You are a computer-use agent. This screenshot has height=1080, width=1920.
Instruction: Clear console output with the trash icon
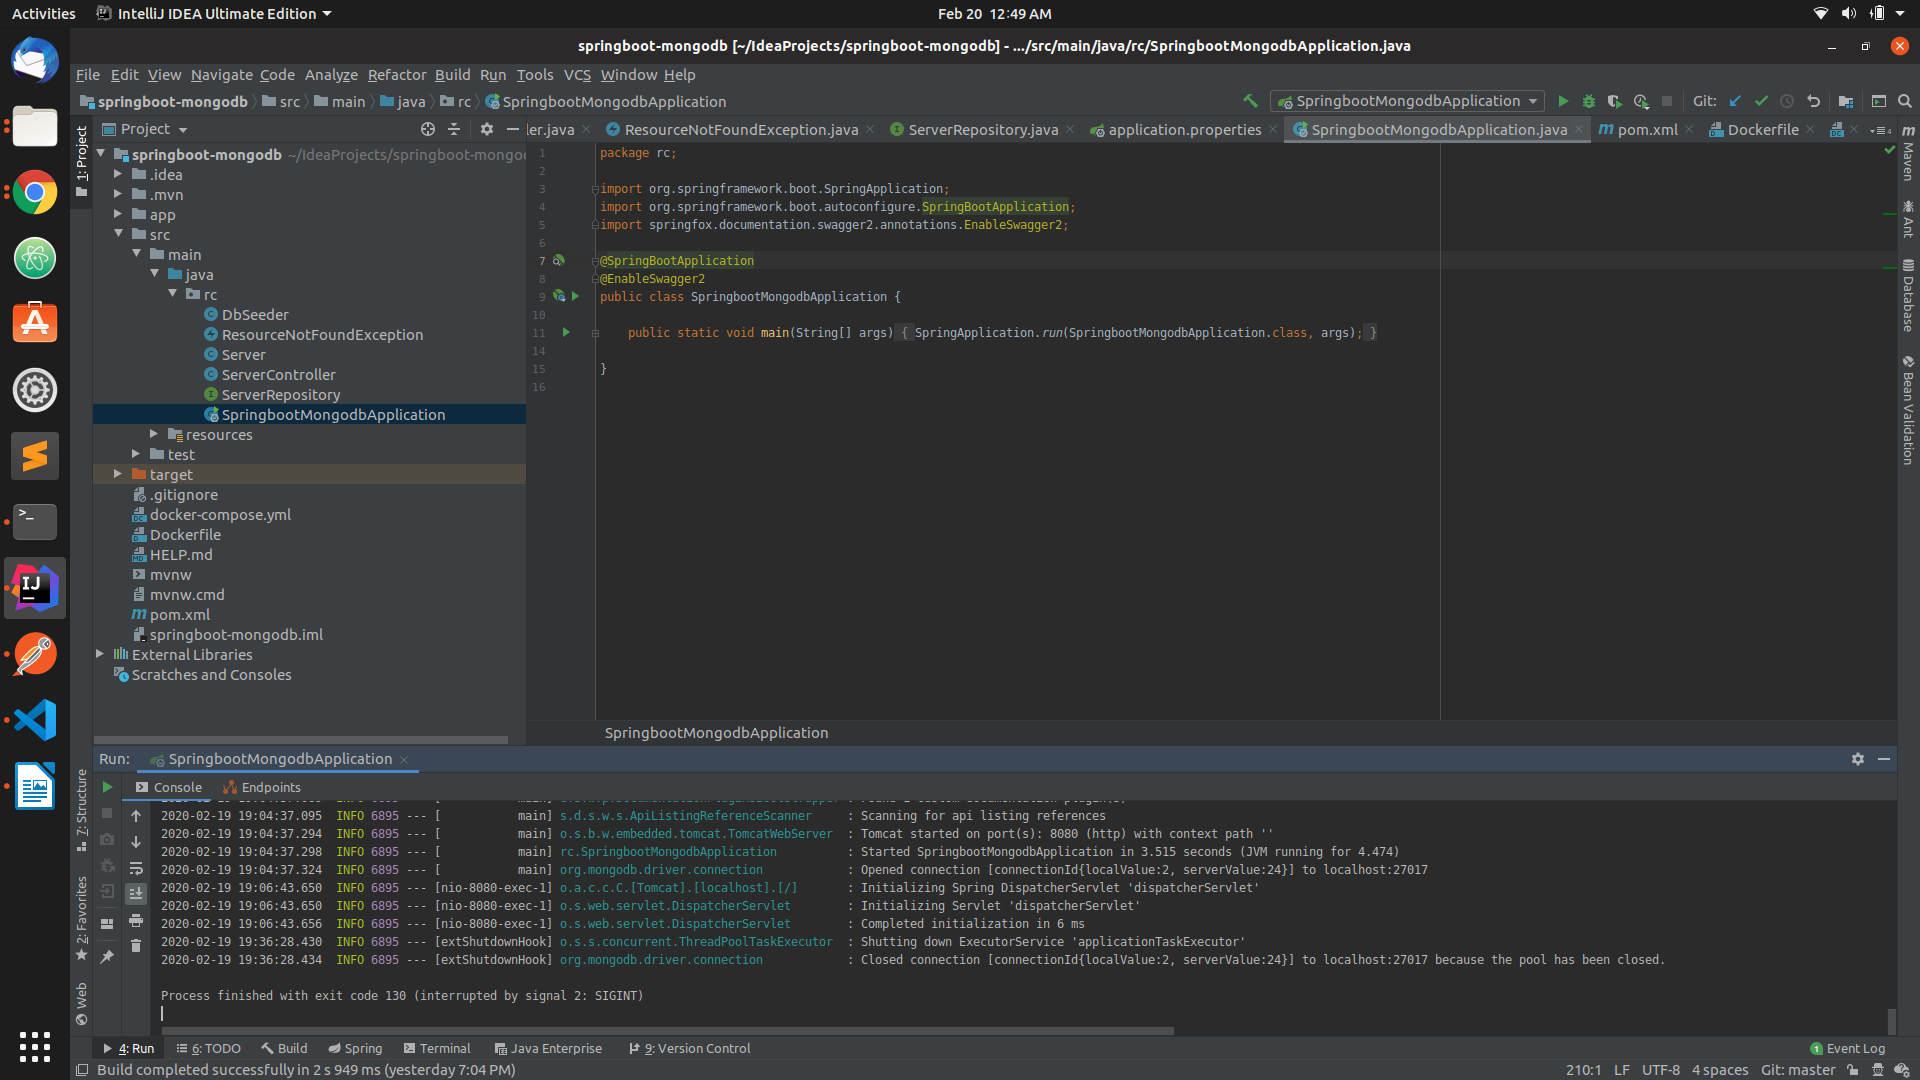tap(136, 944)
